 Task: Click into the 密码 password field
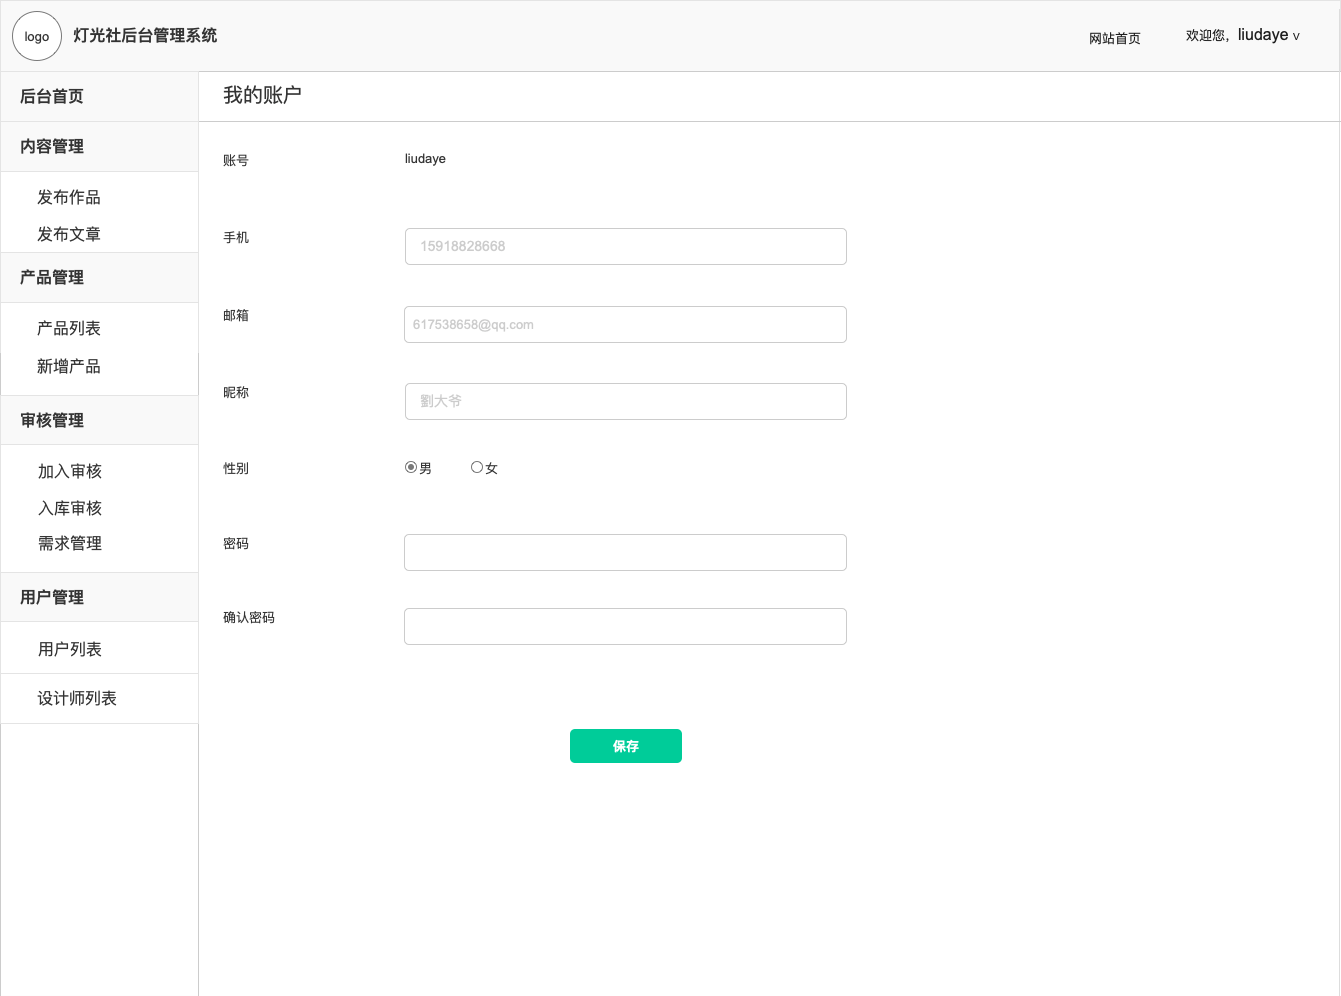[x=625, y=552]
